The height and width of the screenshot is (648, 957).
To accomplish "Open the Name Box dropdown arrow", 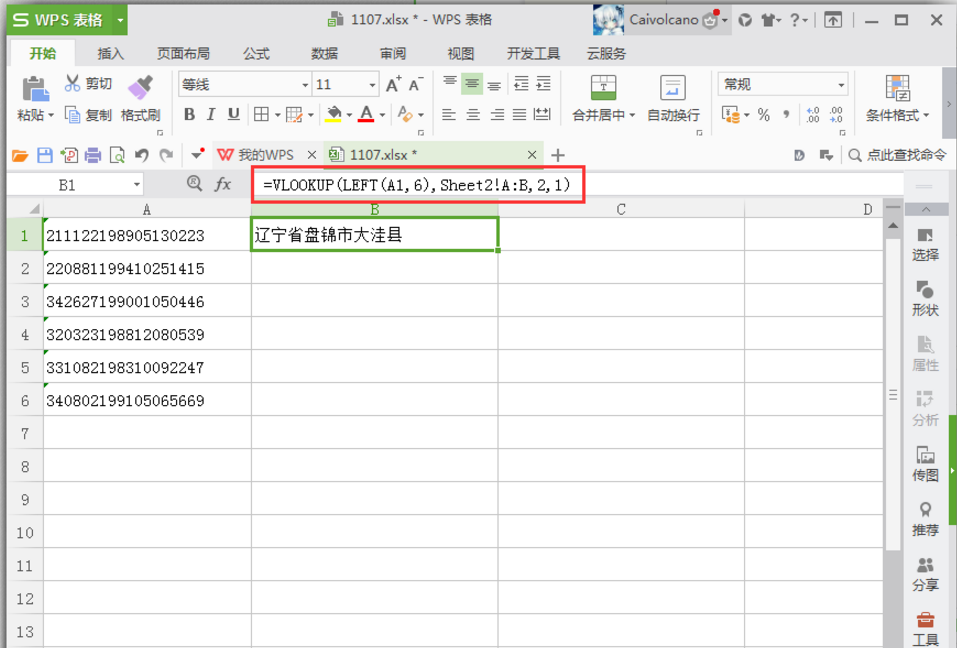I will (137, 184).
